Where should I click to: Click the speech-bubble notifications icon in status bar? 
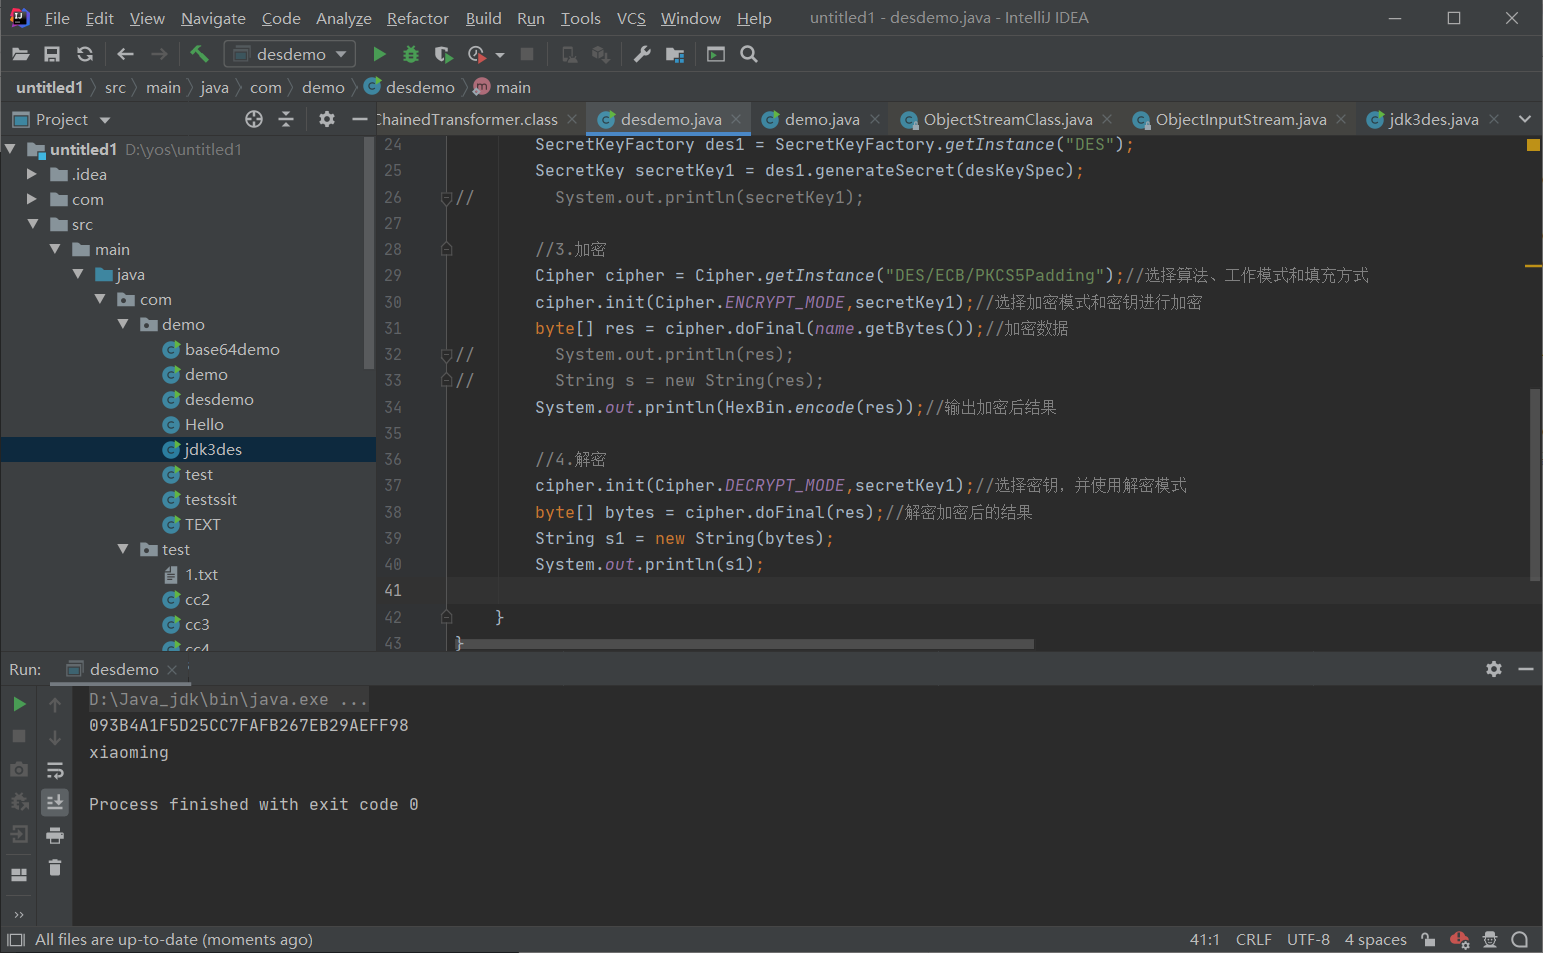tap(1520, 939)
